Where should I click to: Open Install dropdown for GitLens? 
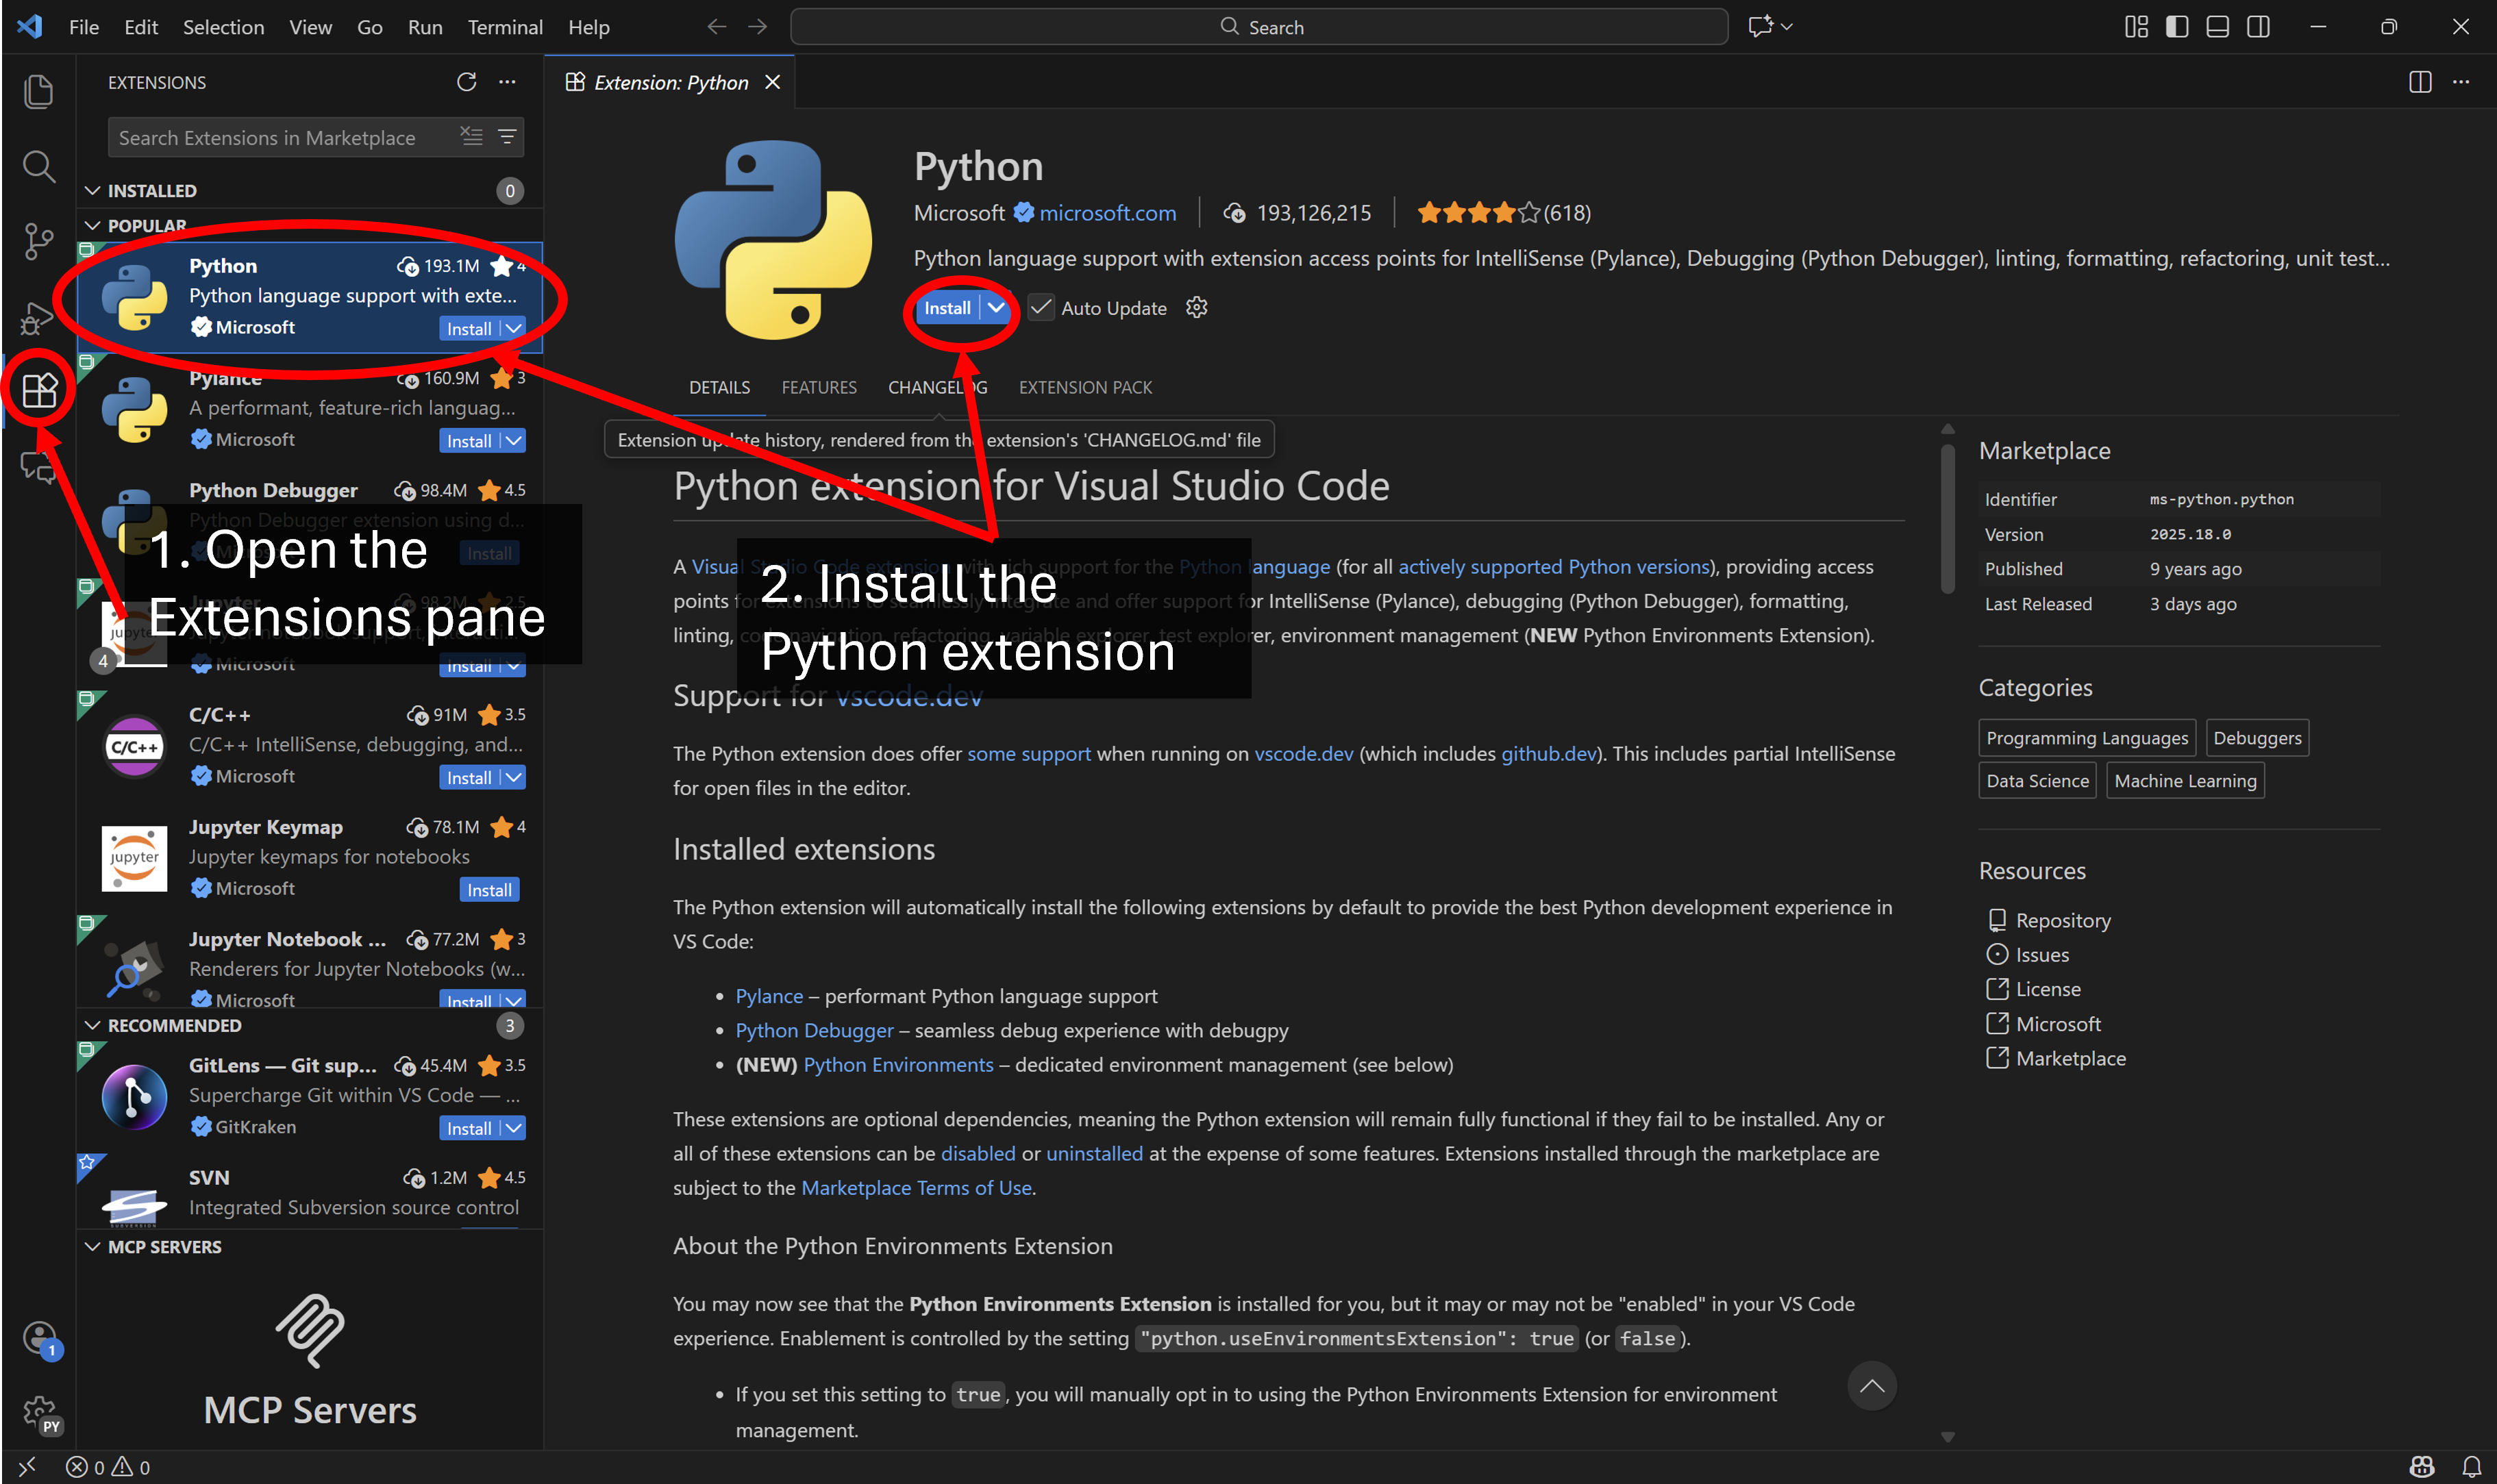click(x=513, y=1129)
